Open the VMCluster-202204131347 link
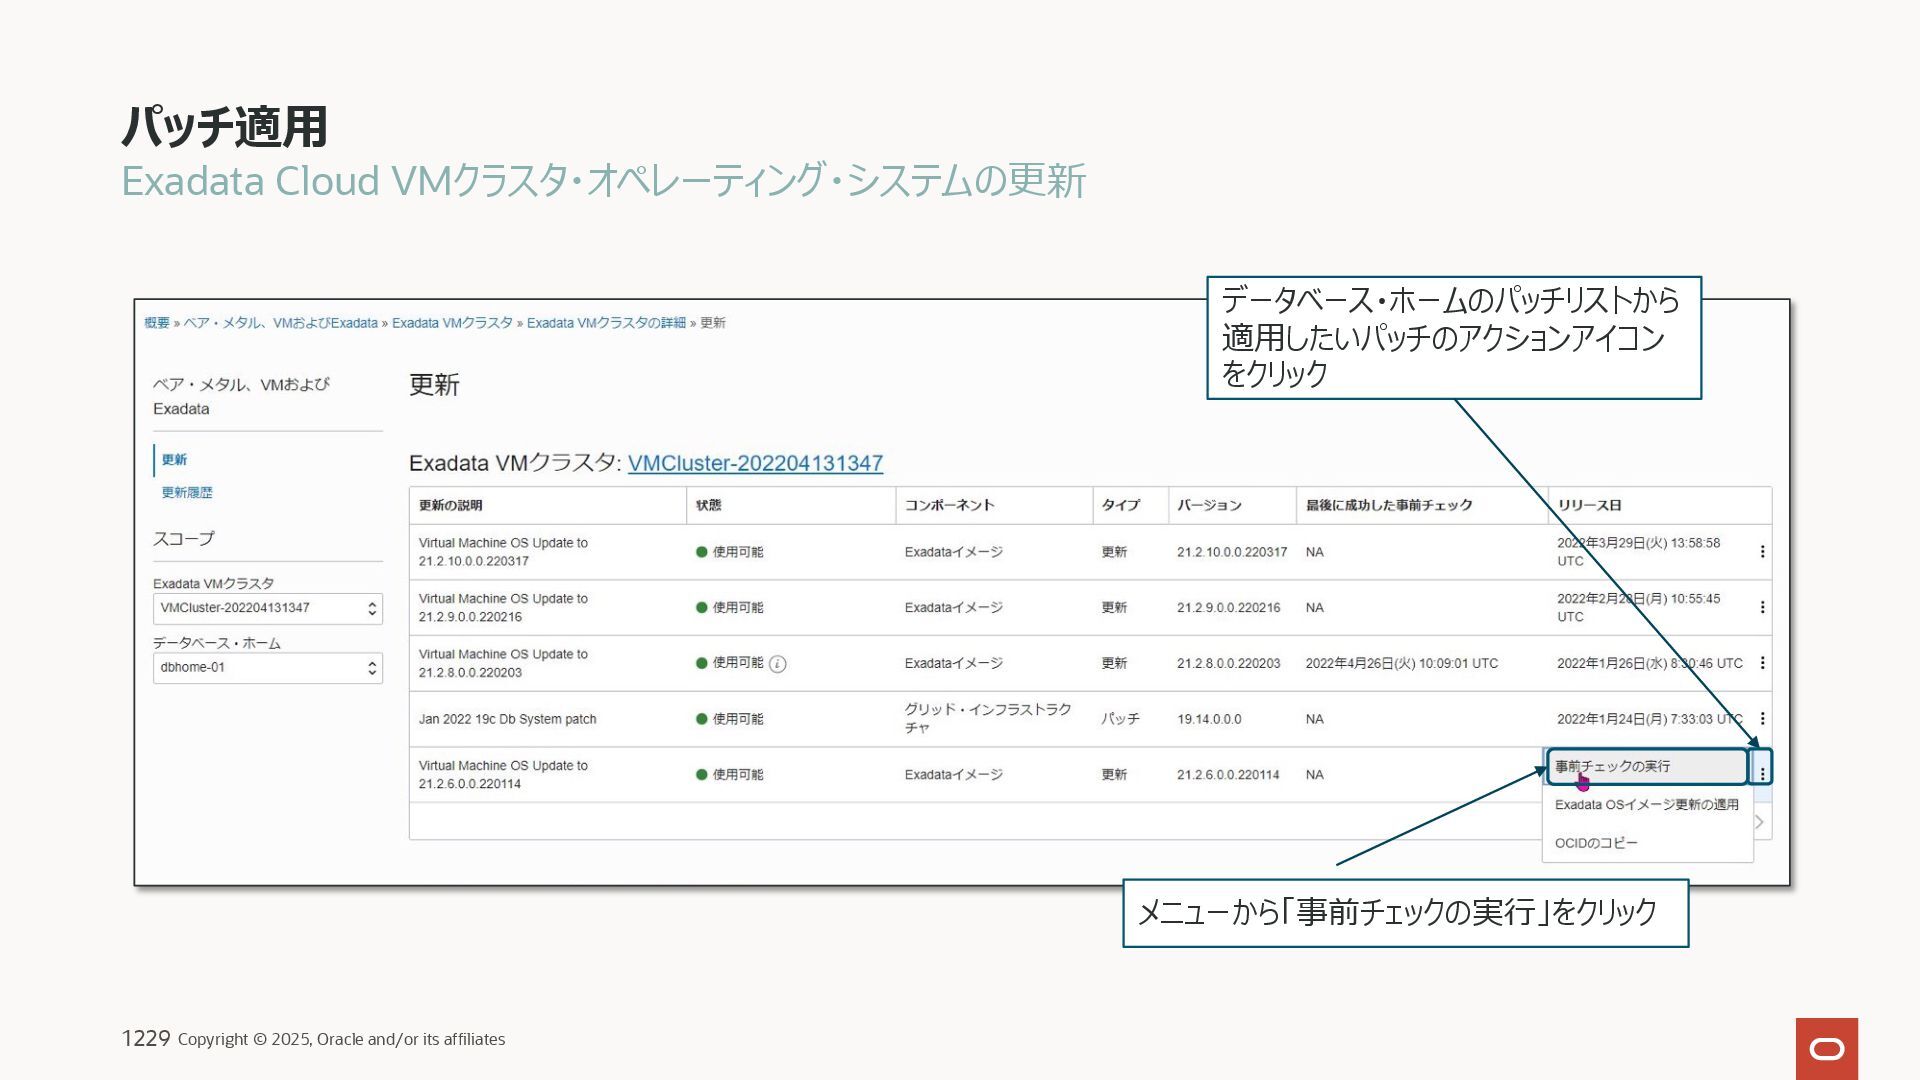Image resolution: width=1920 pixels, height=1080 pixels. pyautogui.click(x=755, y=463)
